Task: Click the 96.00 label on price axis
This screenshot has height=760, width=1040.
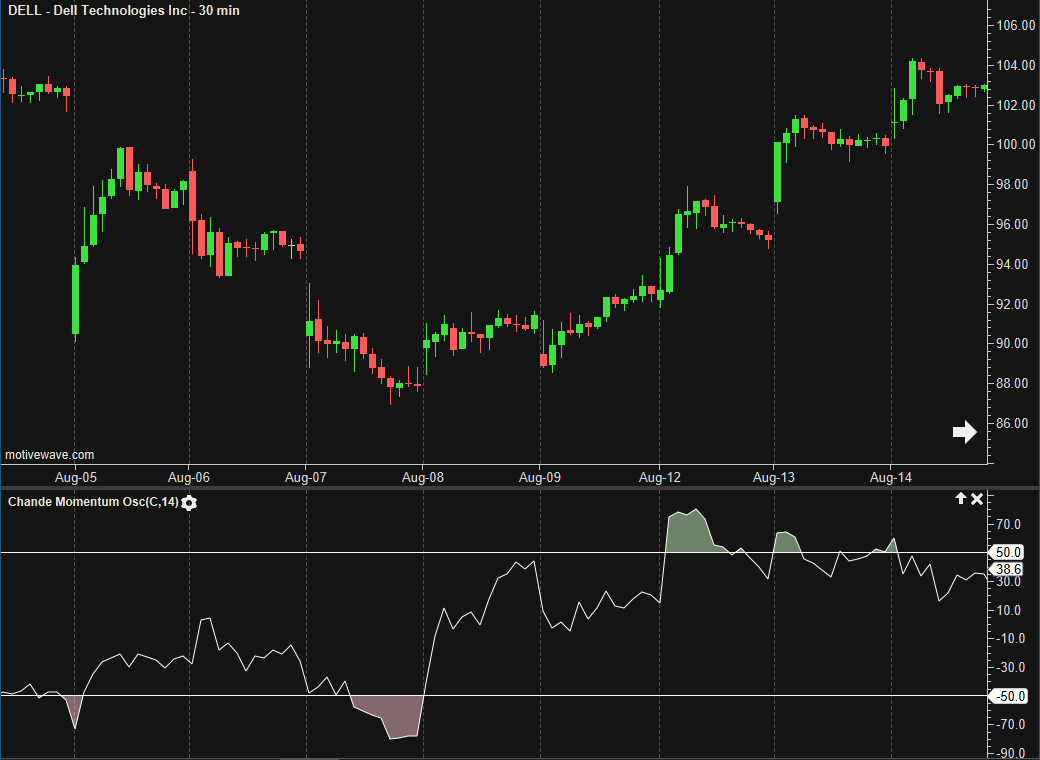Action: coord(1013,224)
